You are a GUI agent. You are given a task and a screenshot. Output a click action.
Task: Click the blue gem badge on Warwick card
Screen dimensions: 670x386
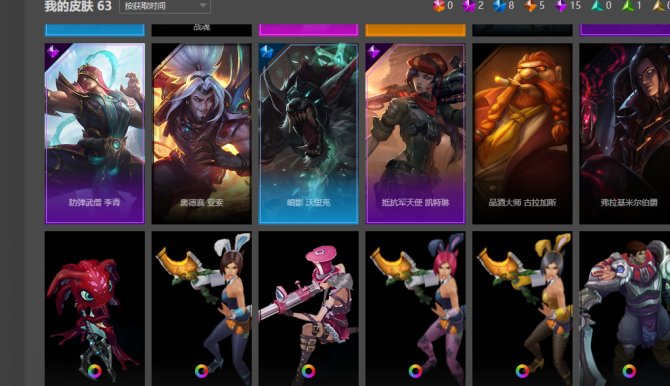267,52
